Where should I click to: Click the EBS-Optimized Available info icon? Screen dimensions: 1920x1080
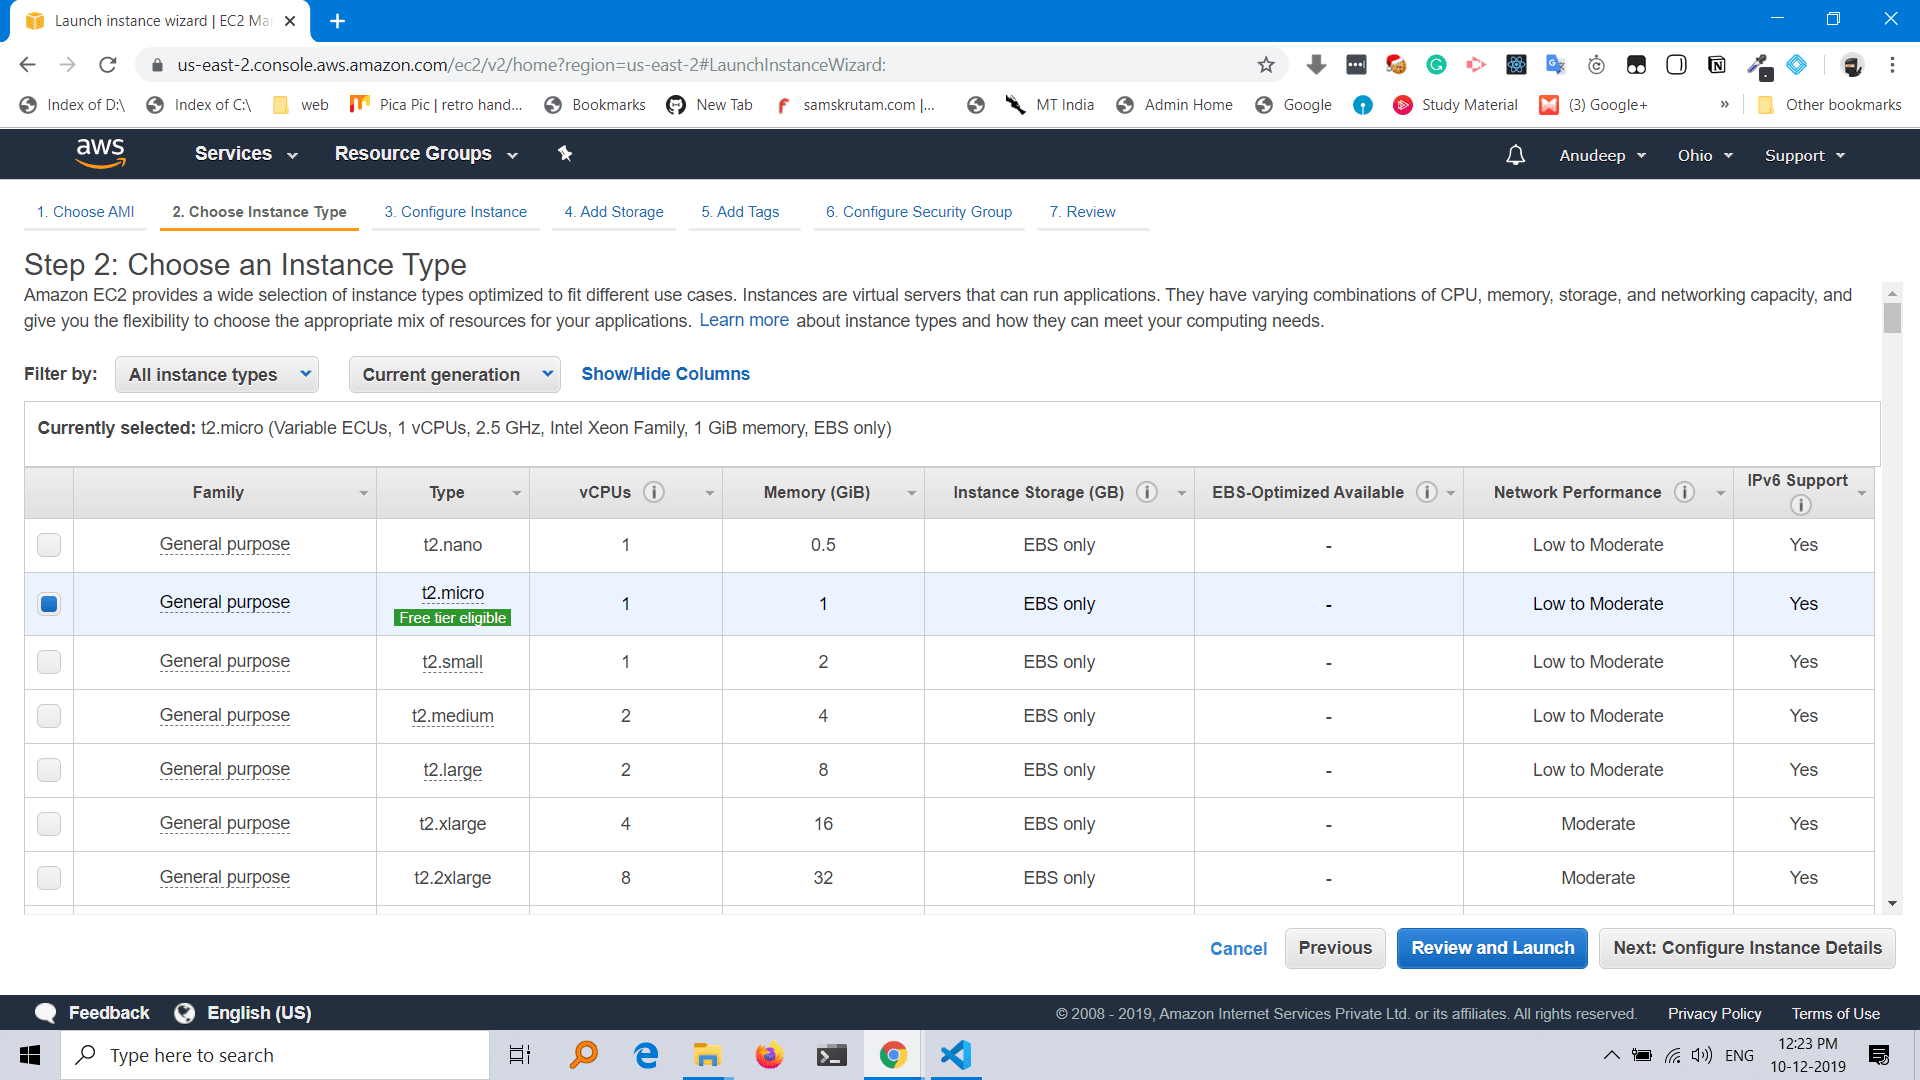point(1427,492)
